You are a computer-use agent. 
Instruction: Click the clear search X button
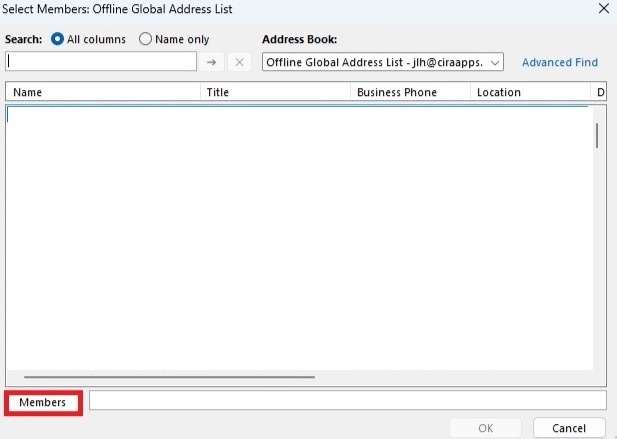click(x=239, y=62)
